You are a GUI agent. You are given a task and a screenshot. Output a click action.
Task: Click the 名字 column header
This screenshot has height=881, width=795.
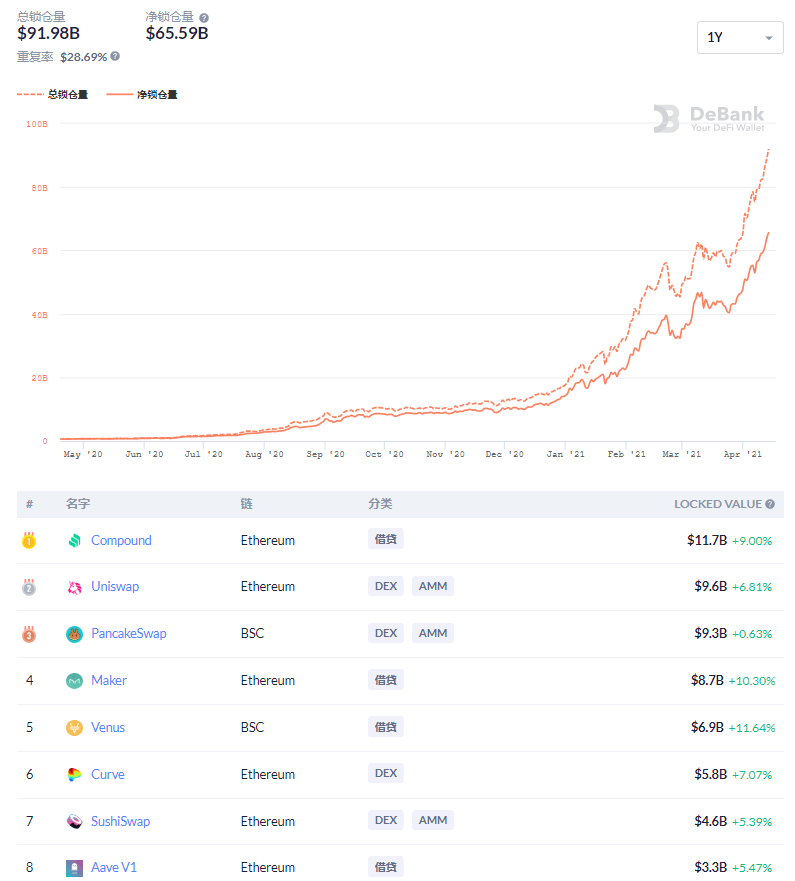tap(78, 504)
